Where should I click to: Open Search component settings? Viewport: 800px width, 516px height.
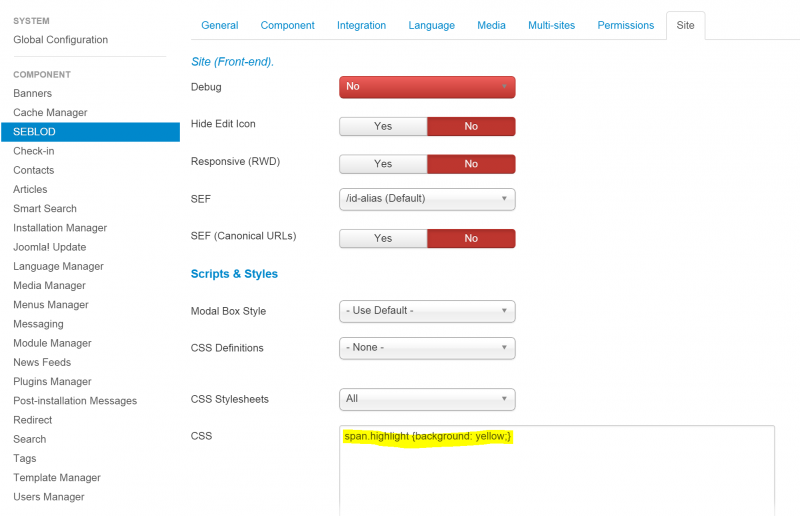coord(30,439)
